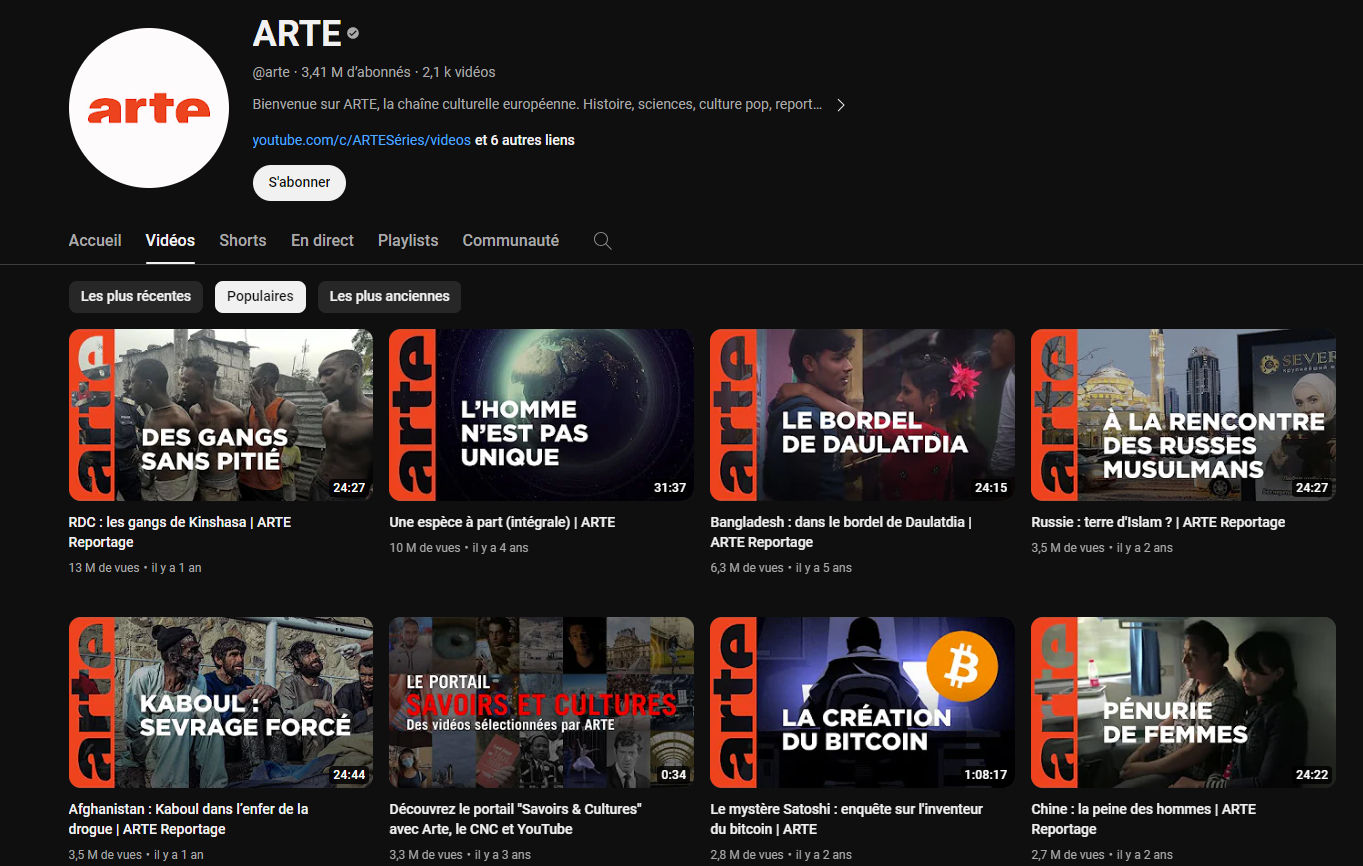Click '3,3 M de vues' metadata text
This screenshot has width=1363, height=866.
426,855
